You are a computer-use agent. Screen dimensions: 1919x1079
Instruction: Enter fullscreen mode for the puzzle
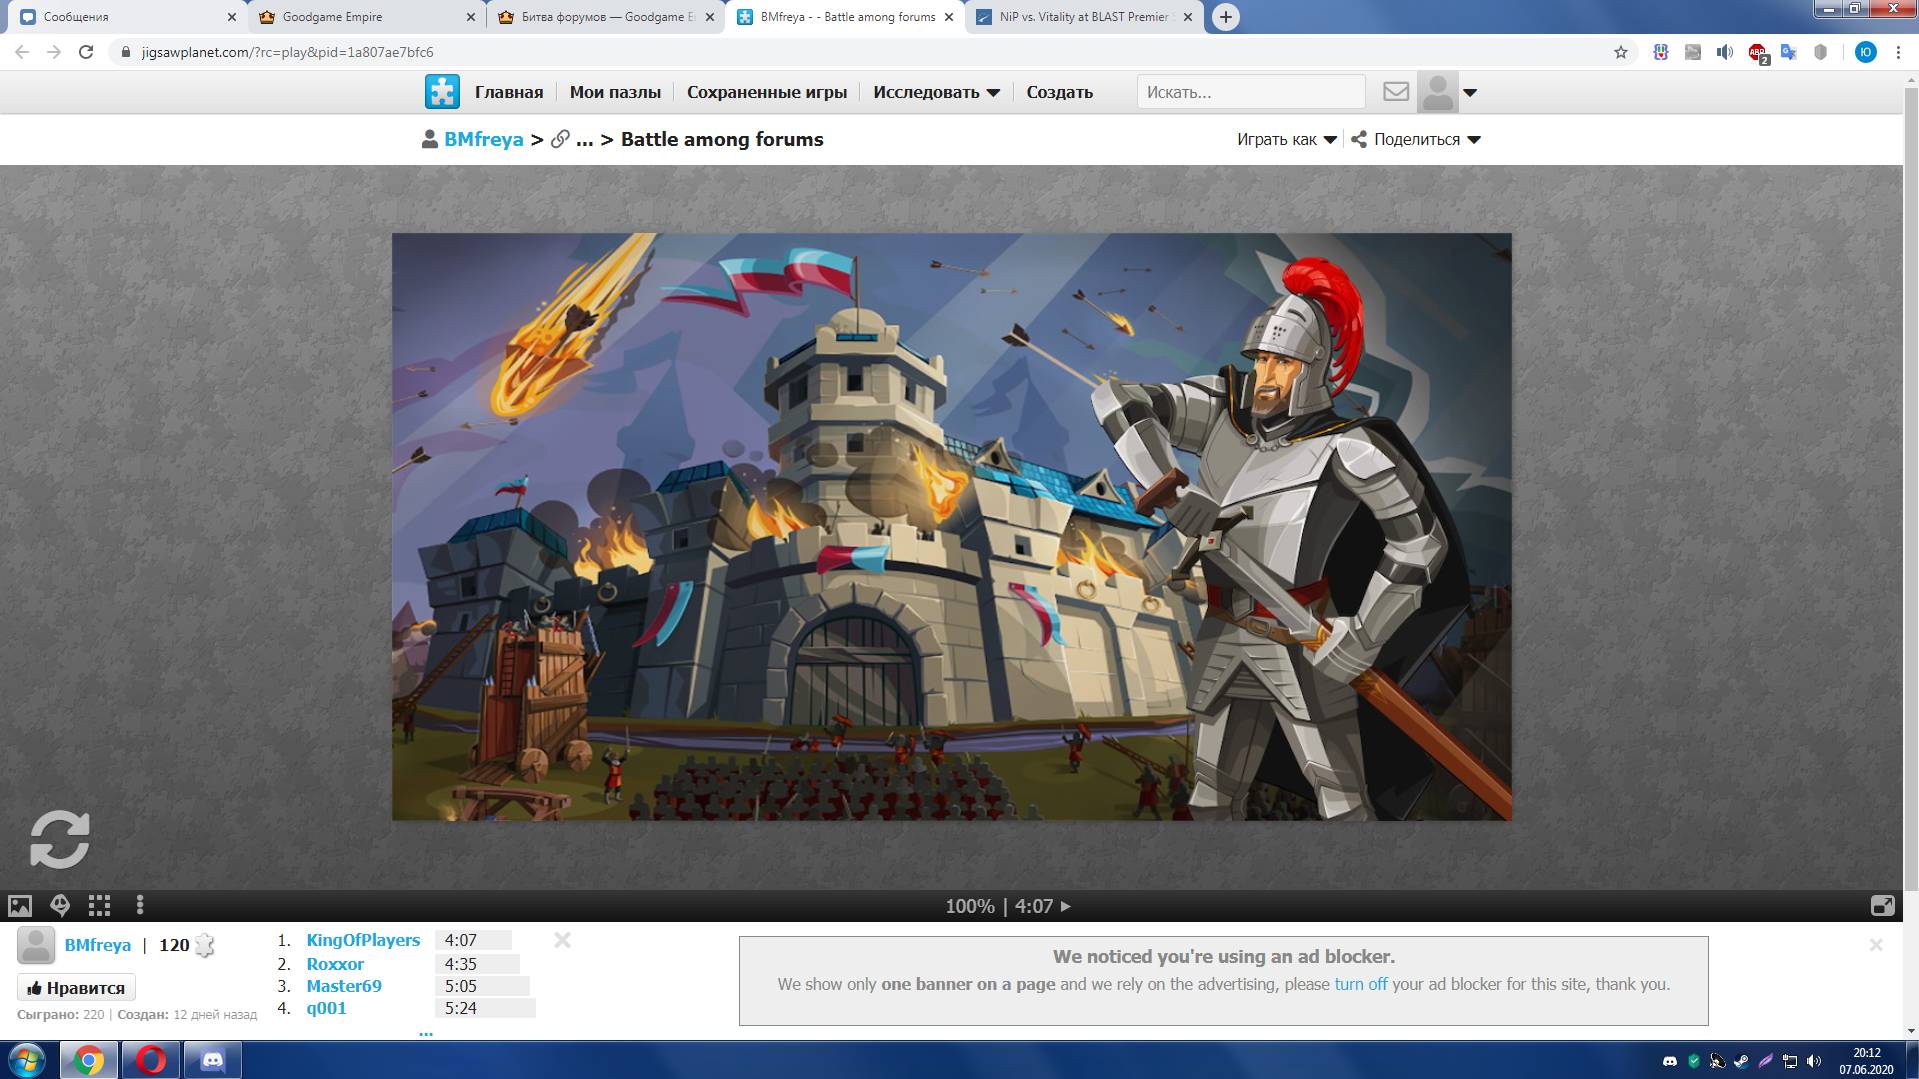pos(1882,906)
